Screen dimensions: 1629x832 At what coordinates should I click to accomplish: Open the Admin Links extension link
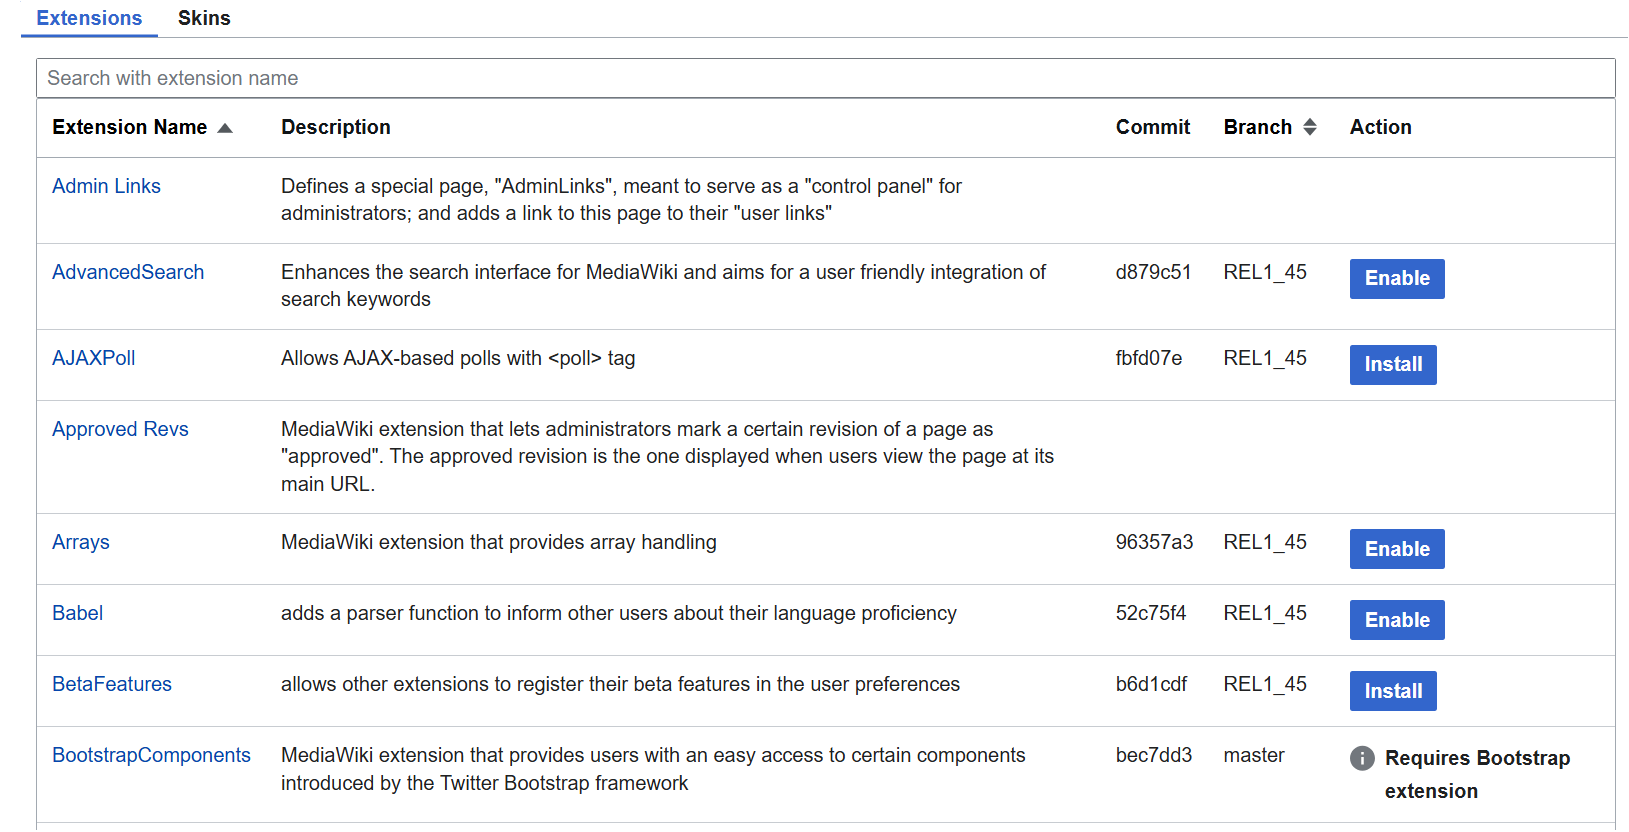coord(106,186)
